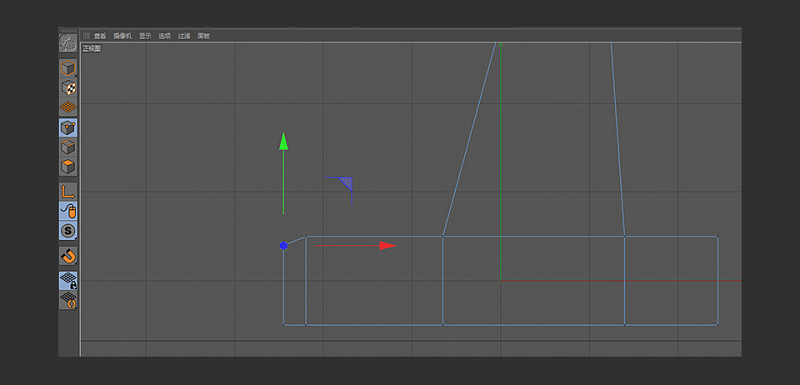Switch to Texture mode checkered cube icon
The image size is (800, 385).
click(x=68, y=88)
